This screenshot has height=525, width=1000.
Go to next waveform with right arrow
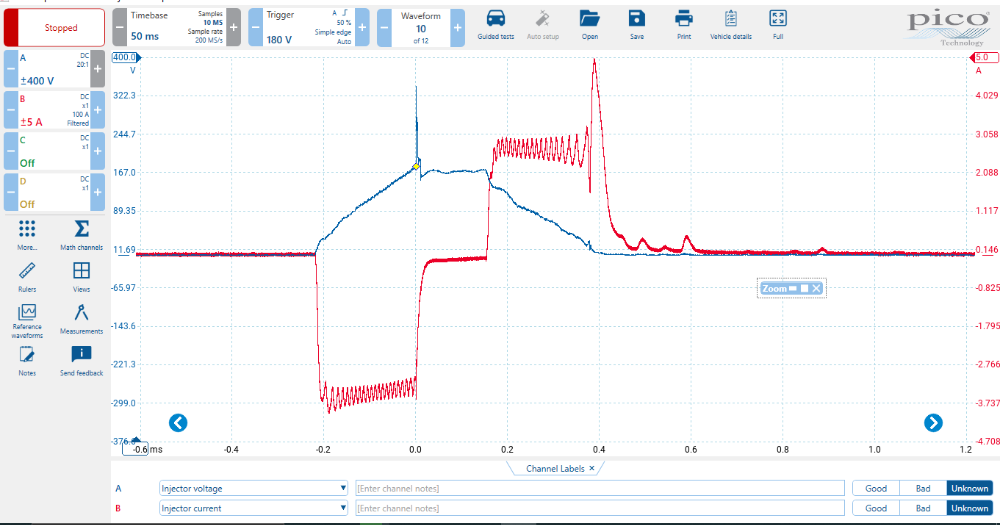[x=933, y=422]
